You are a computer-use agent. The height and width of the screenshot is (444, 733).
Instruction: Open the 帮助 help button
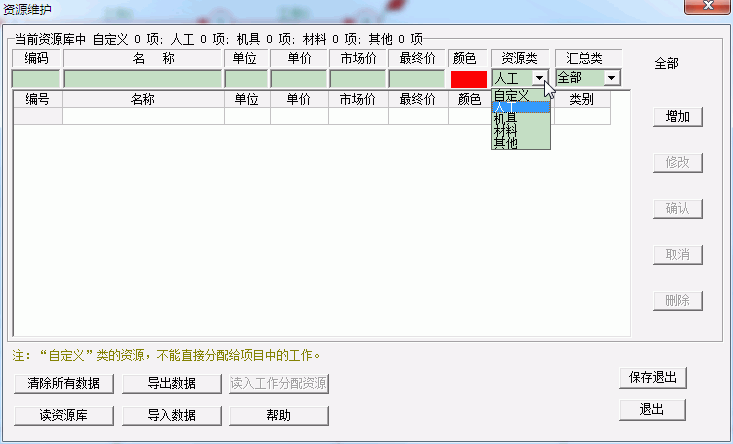point(279,415)
